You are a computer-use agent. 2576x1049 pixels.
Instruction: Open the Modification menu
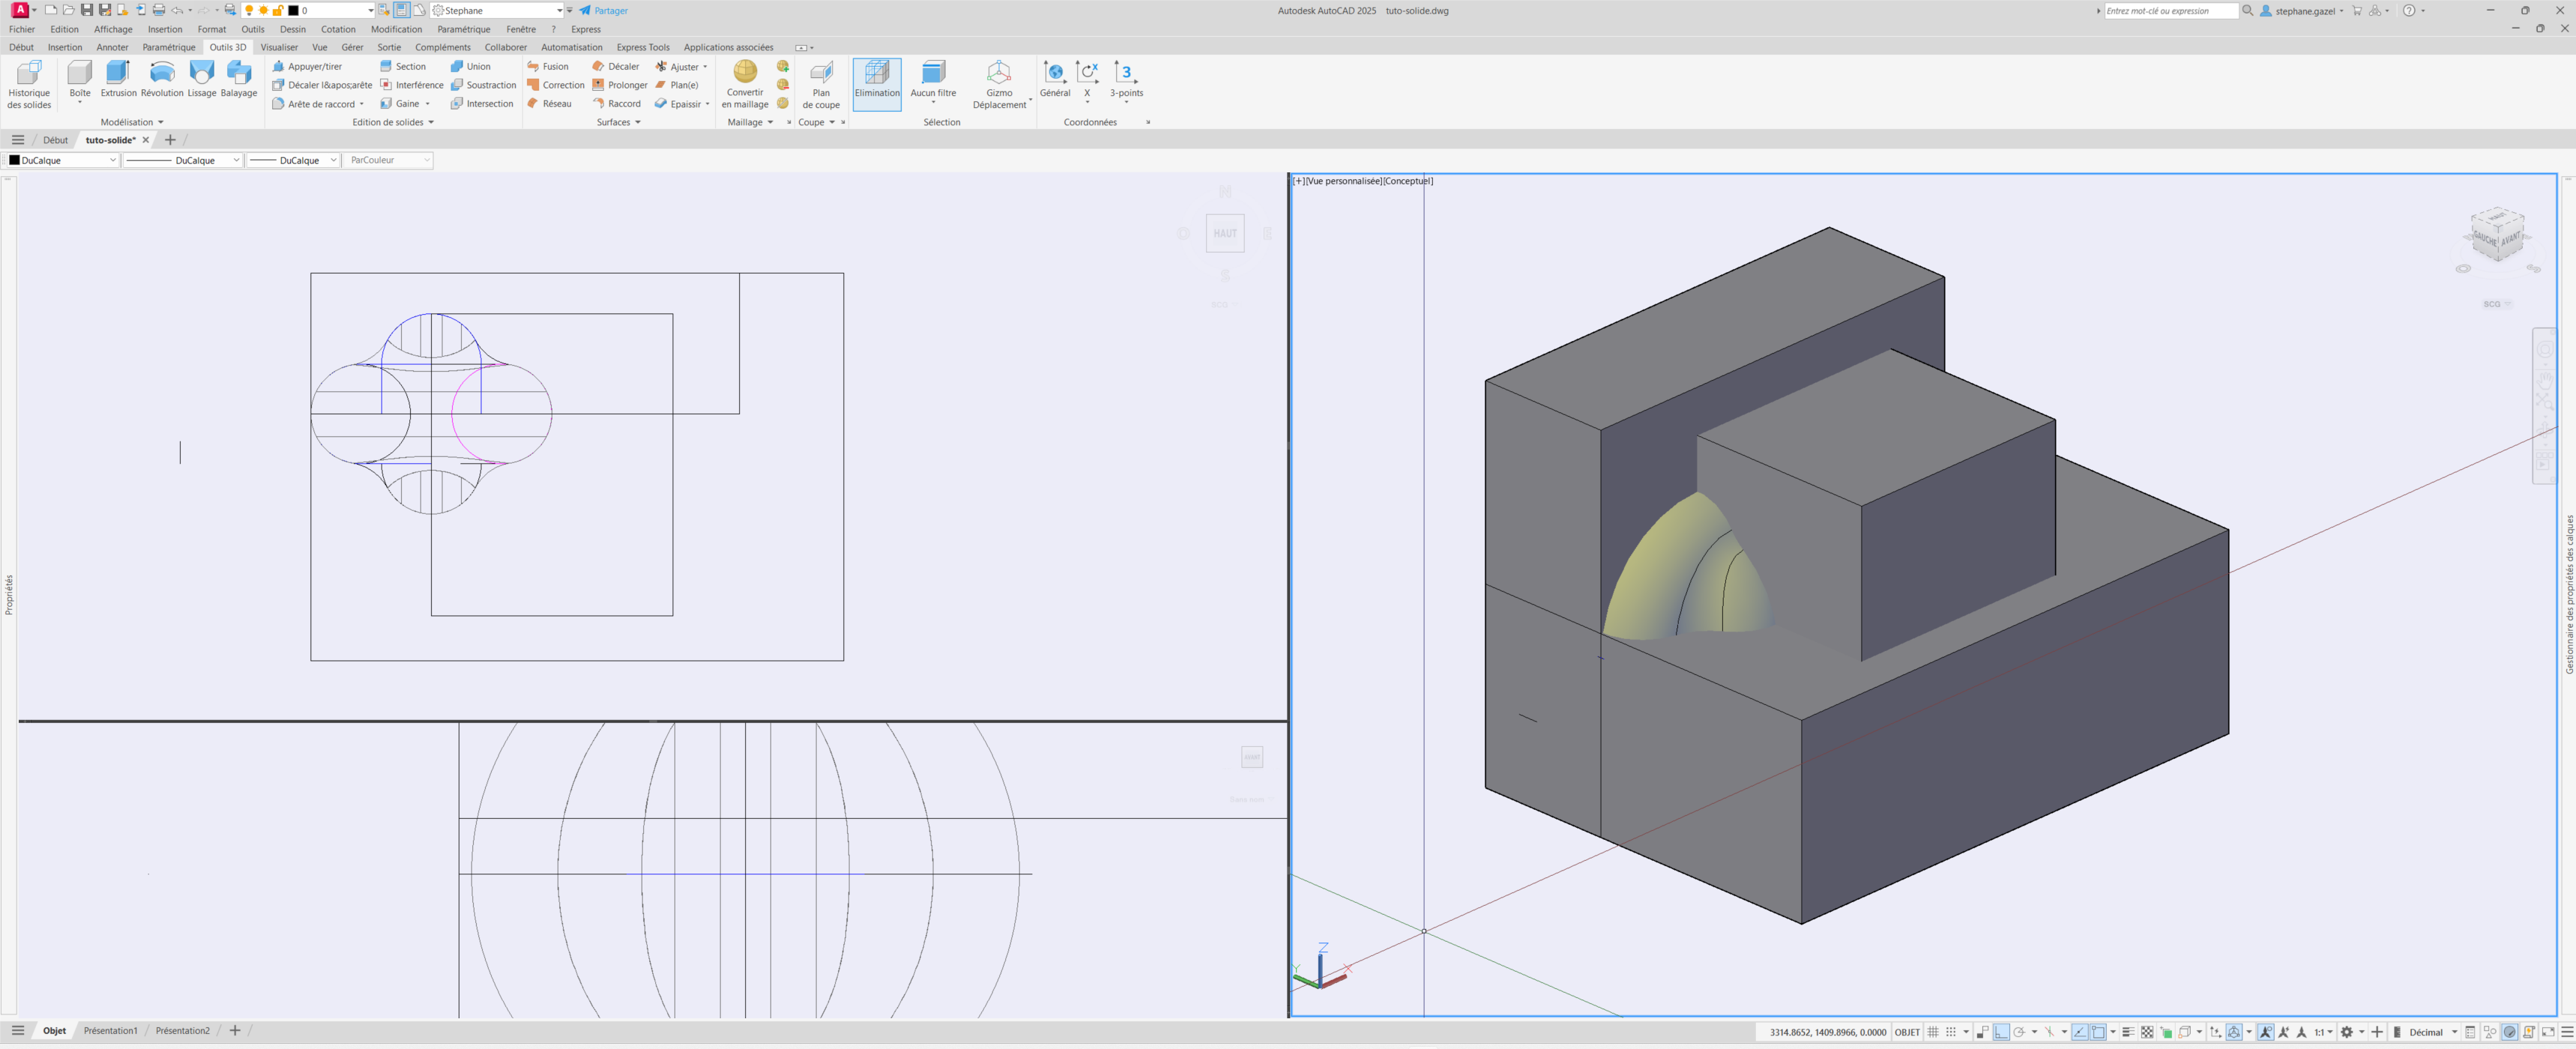coord(396,29)
